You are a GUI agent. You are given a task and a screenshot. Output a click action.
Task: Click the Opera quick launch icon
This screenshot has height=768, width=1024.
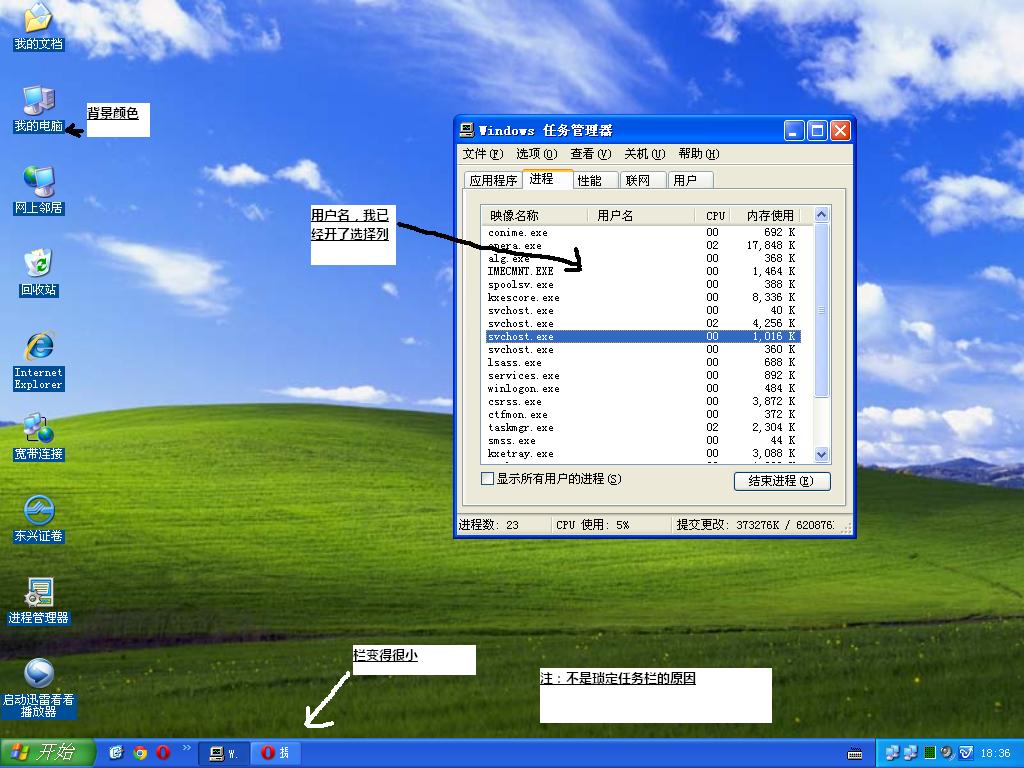pyautogui.click(x=163, y=753)
